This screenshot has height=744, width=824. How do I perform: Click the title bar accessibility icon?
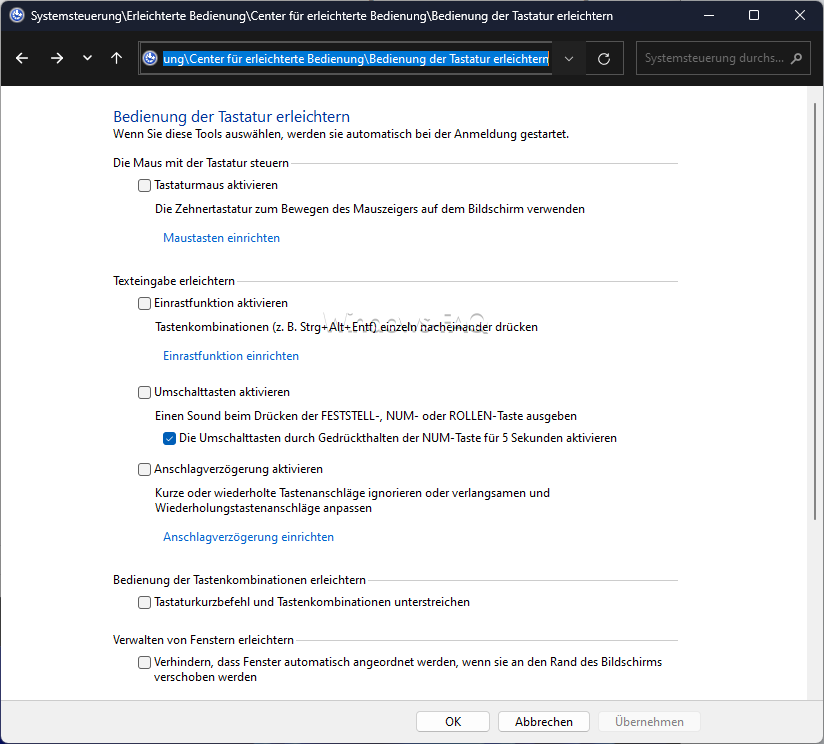(x=17, y=15)
